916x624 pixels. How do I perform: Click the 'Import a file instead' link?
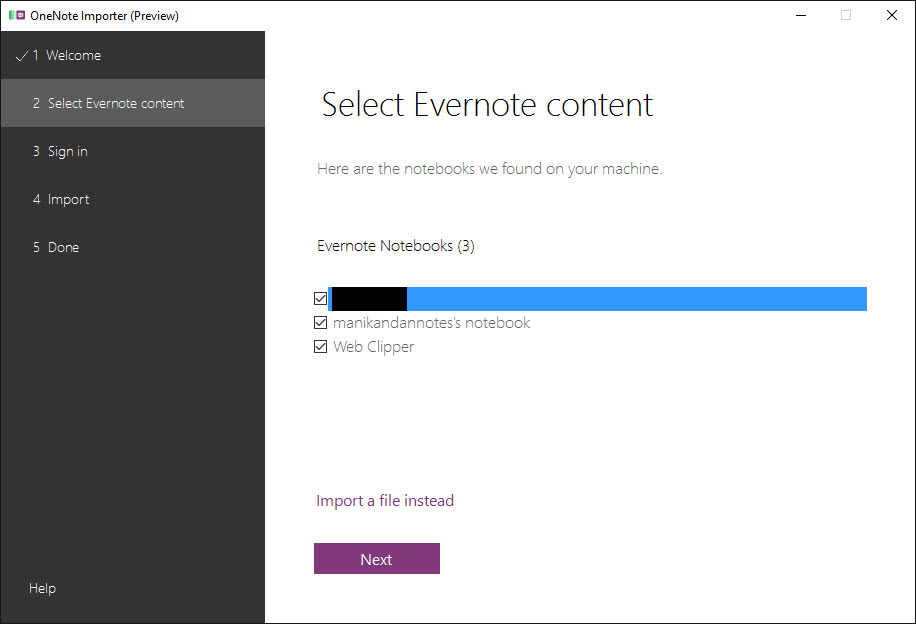(385, 501)
